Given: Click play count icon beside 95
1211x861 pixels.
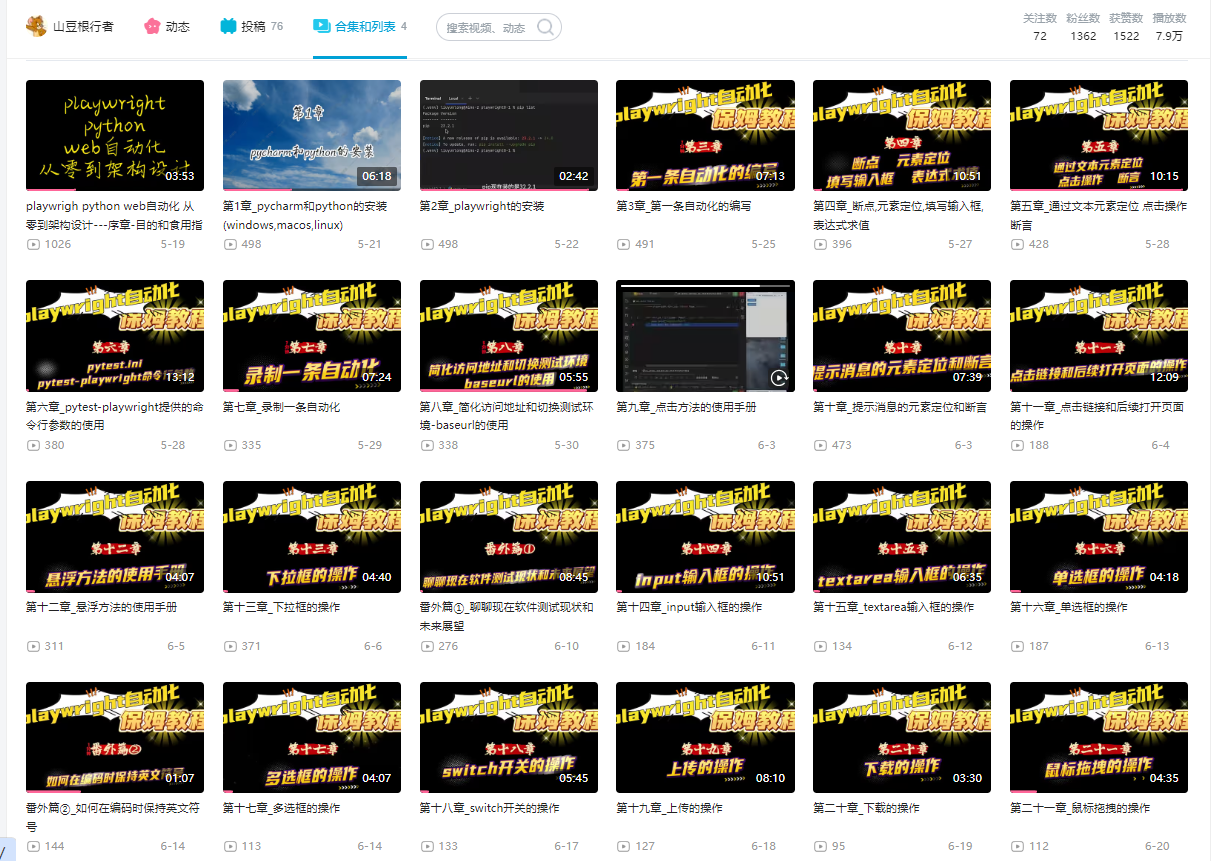Looking at the screenshot, I should click(x=820, y=846).
